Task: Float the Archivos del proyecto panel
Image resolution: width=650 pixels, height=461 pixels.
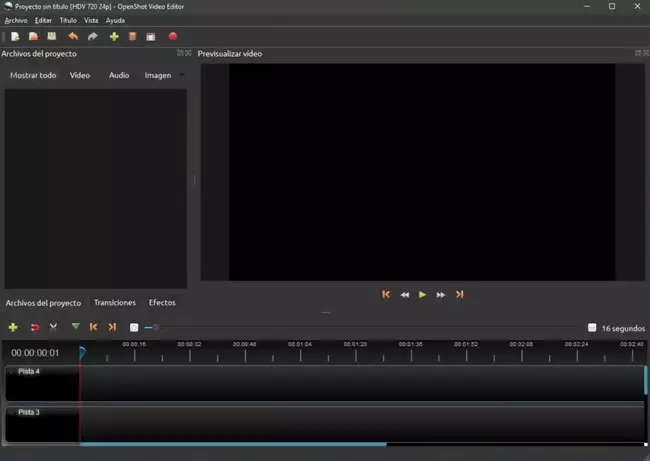Action: coord(180,53)
